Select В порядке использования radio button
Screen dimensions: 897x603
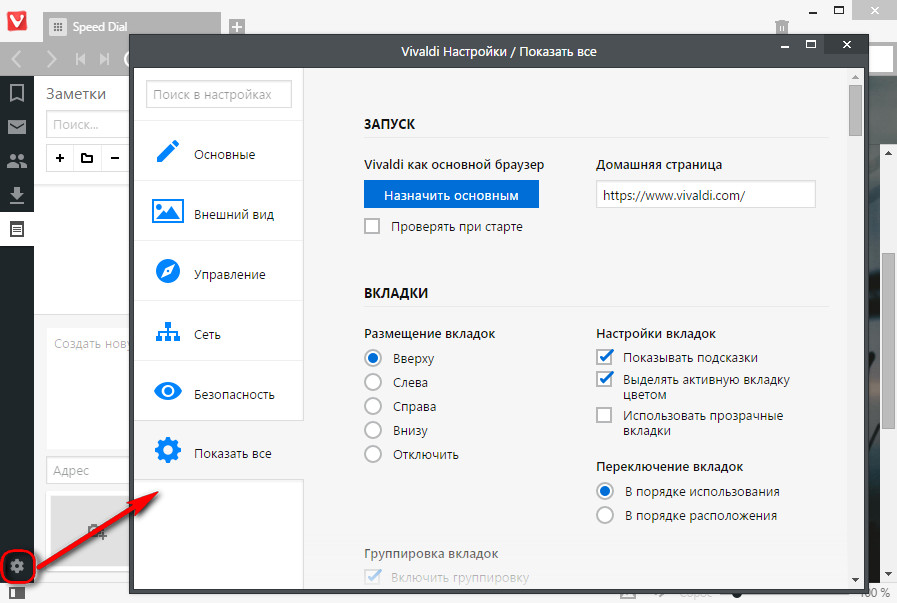click(x=605, y=491)
